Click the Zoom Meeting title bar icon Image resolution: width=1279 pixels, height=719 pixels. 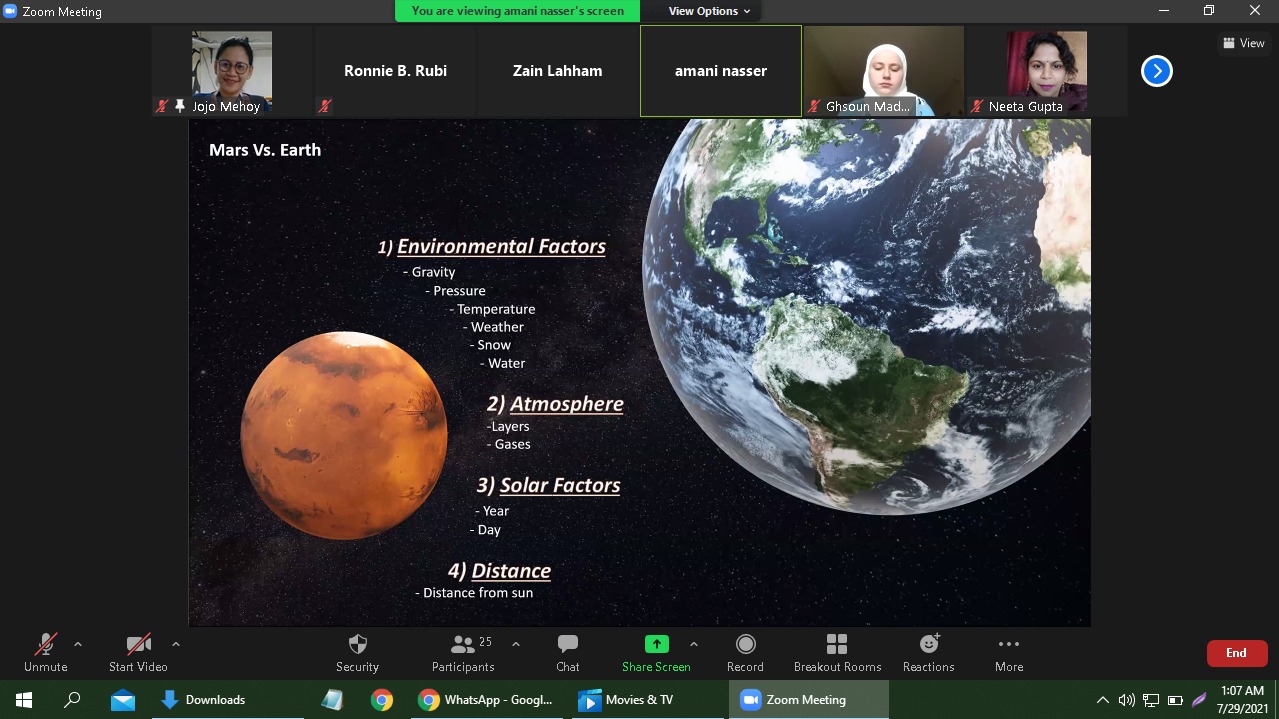coord(10,11)
